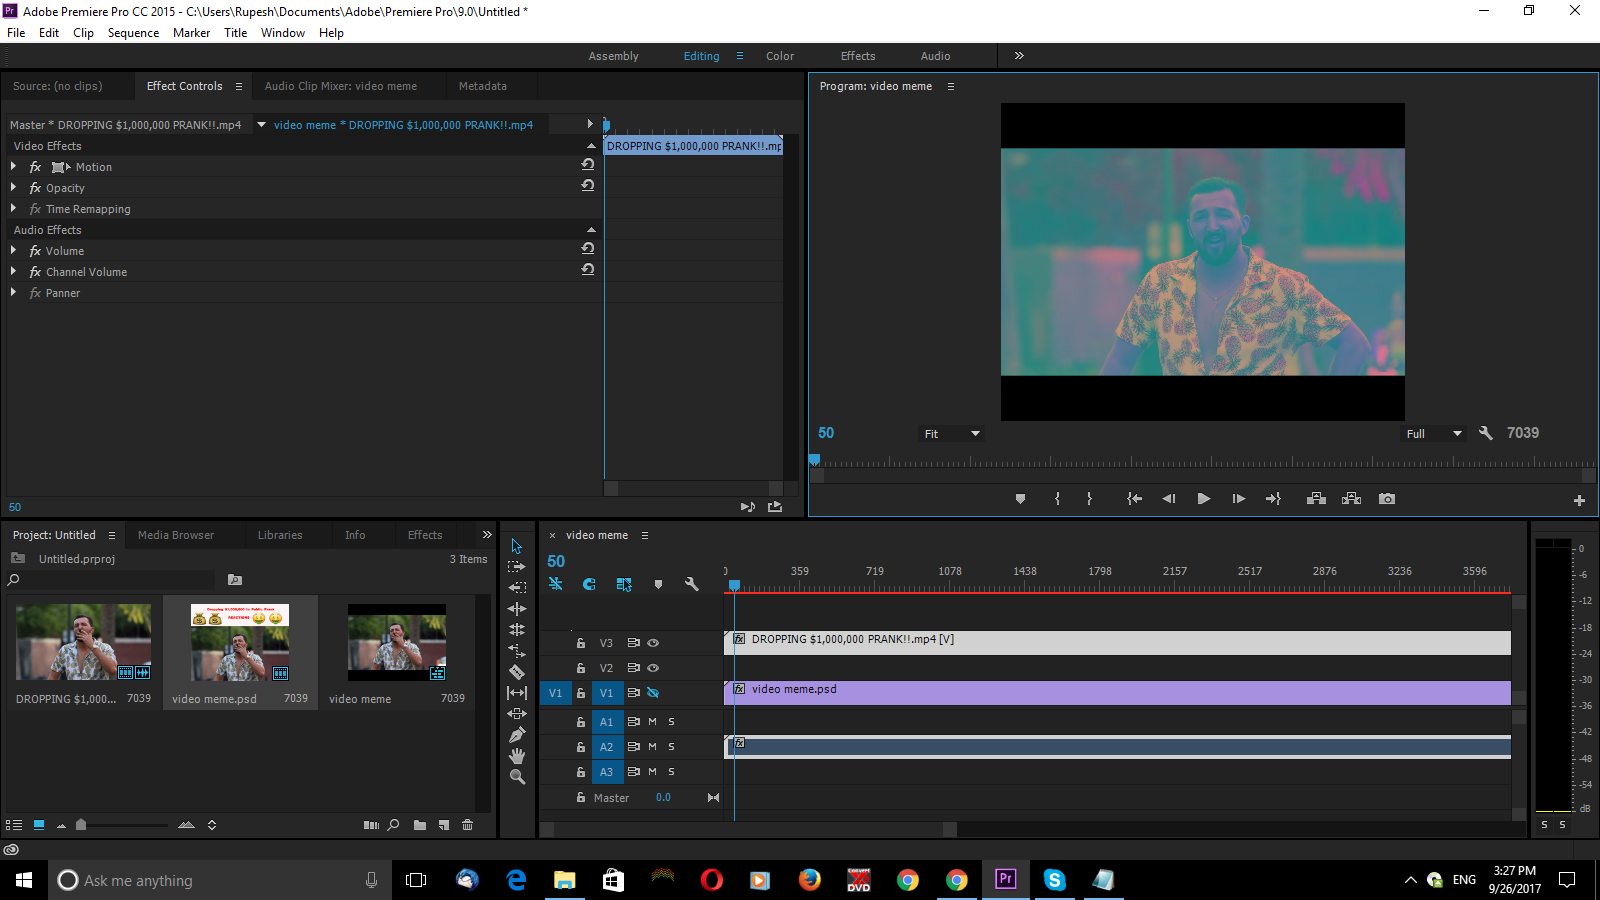
Task: Open the Sequence menu
Action: (x=133, y=33)
